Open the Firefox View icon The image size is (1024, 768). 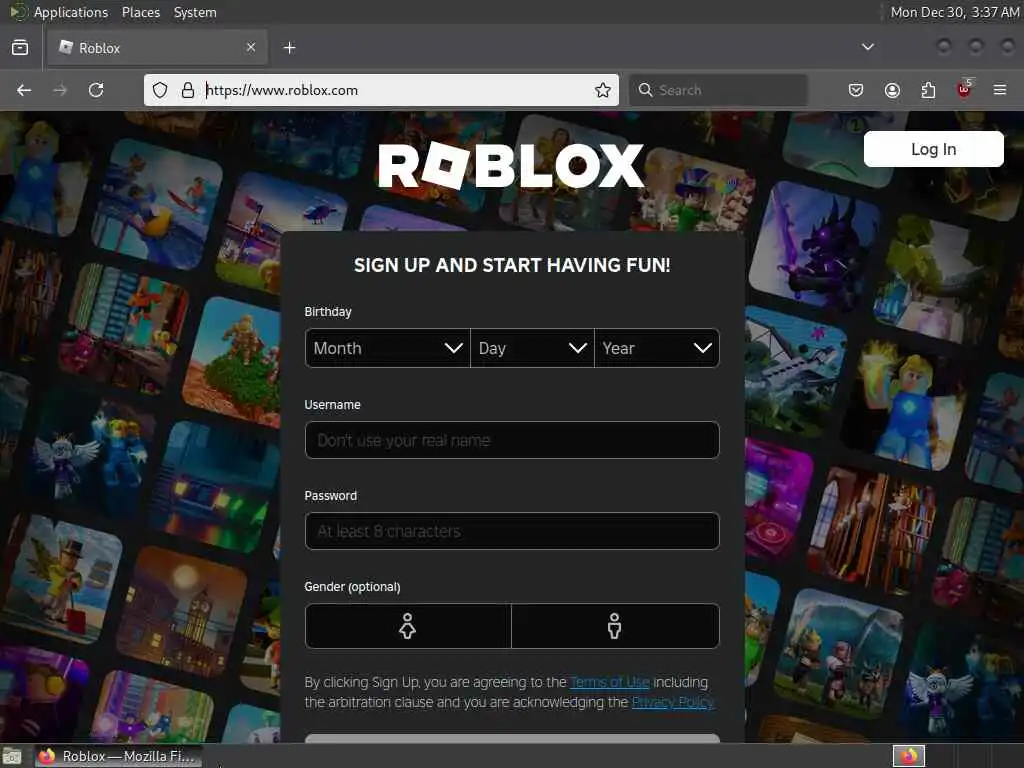tap(20, 48)
